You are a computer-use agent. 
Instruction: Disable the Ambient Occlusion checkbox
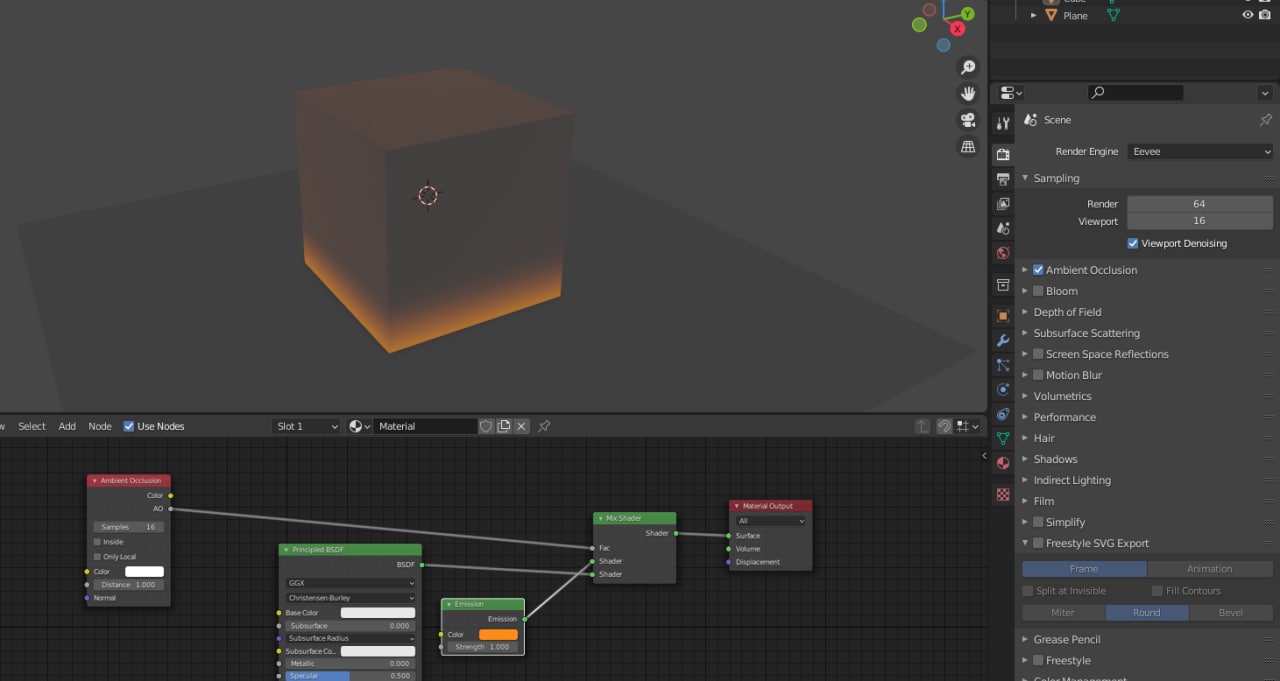tap(1038, 270)
